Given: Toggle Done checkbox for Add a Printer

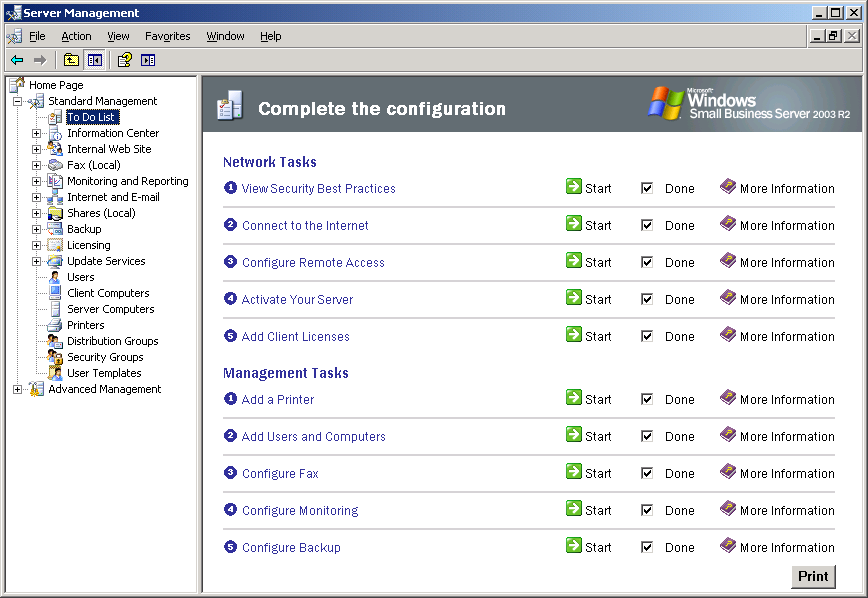Looking at the screenshot, I should tap(647, 399).
